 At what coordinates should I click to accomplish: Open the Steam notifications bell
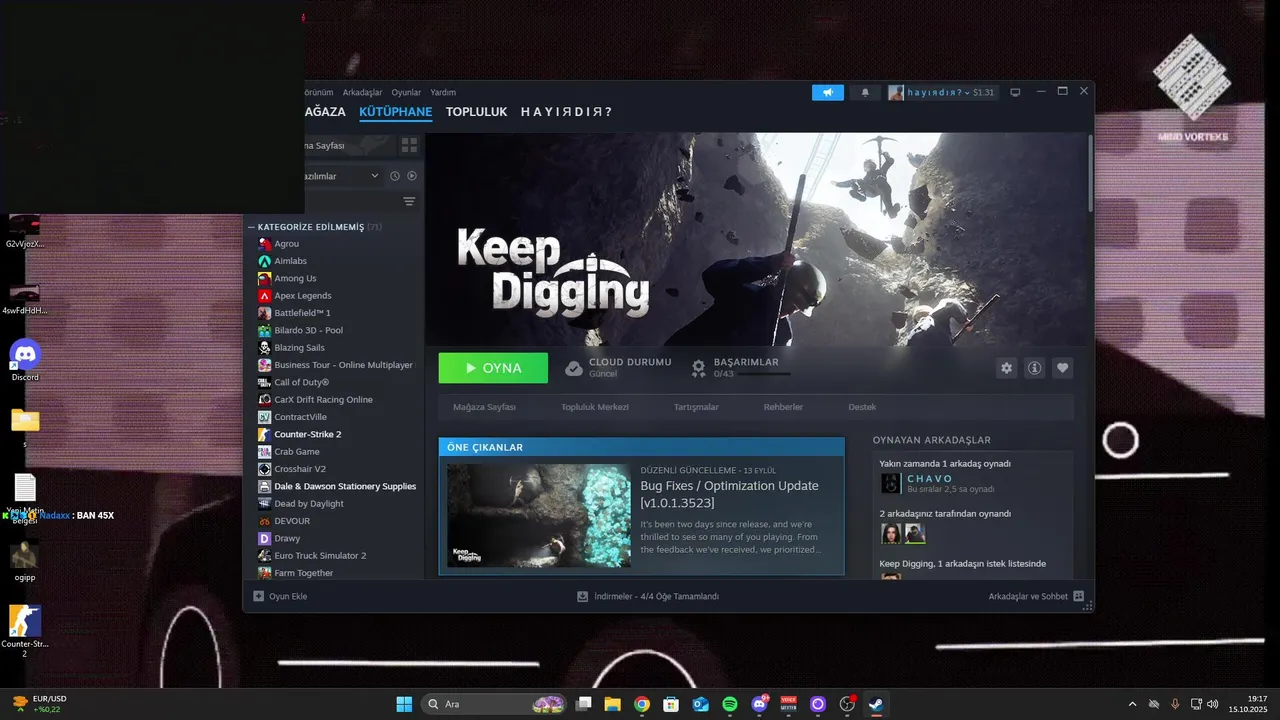coord(865,92)
